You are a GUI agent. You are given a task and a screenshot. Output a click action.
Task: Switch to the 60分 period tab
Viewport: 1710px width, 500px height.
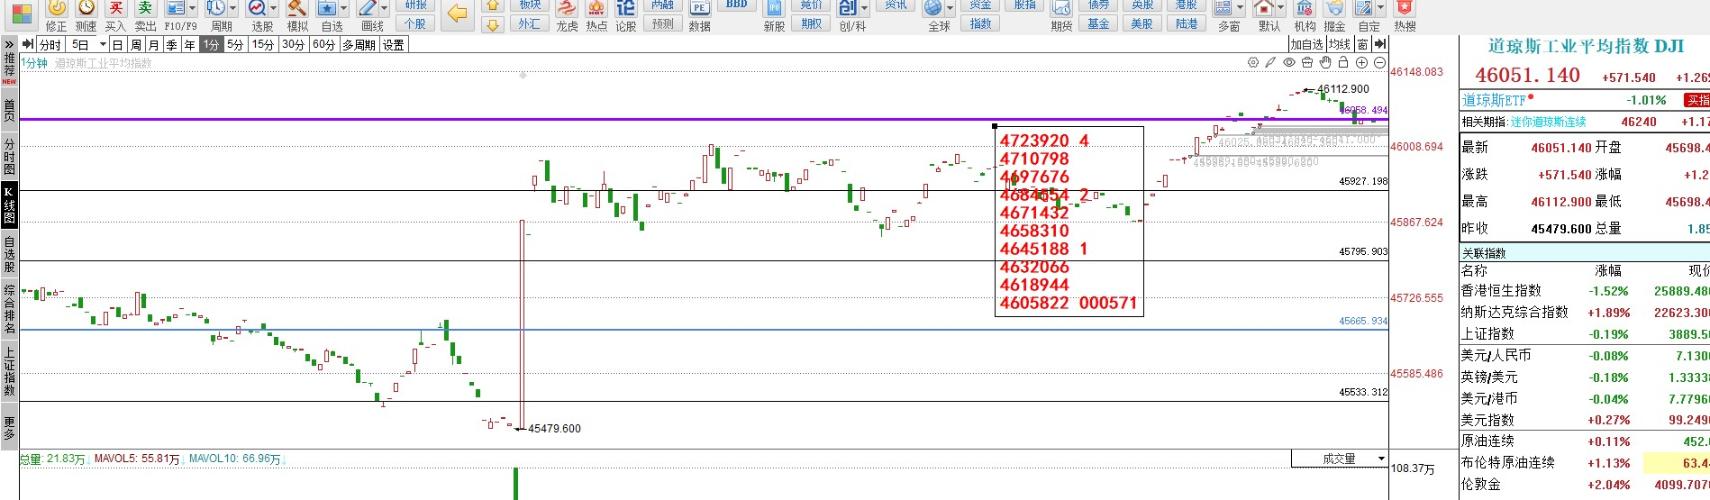coord(324,44)
